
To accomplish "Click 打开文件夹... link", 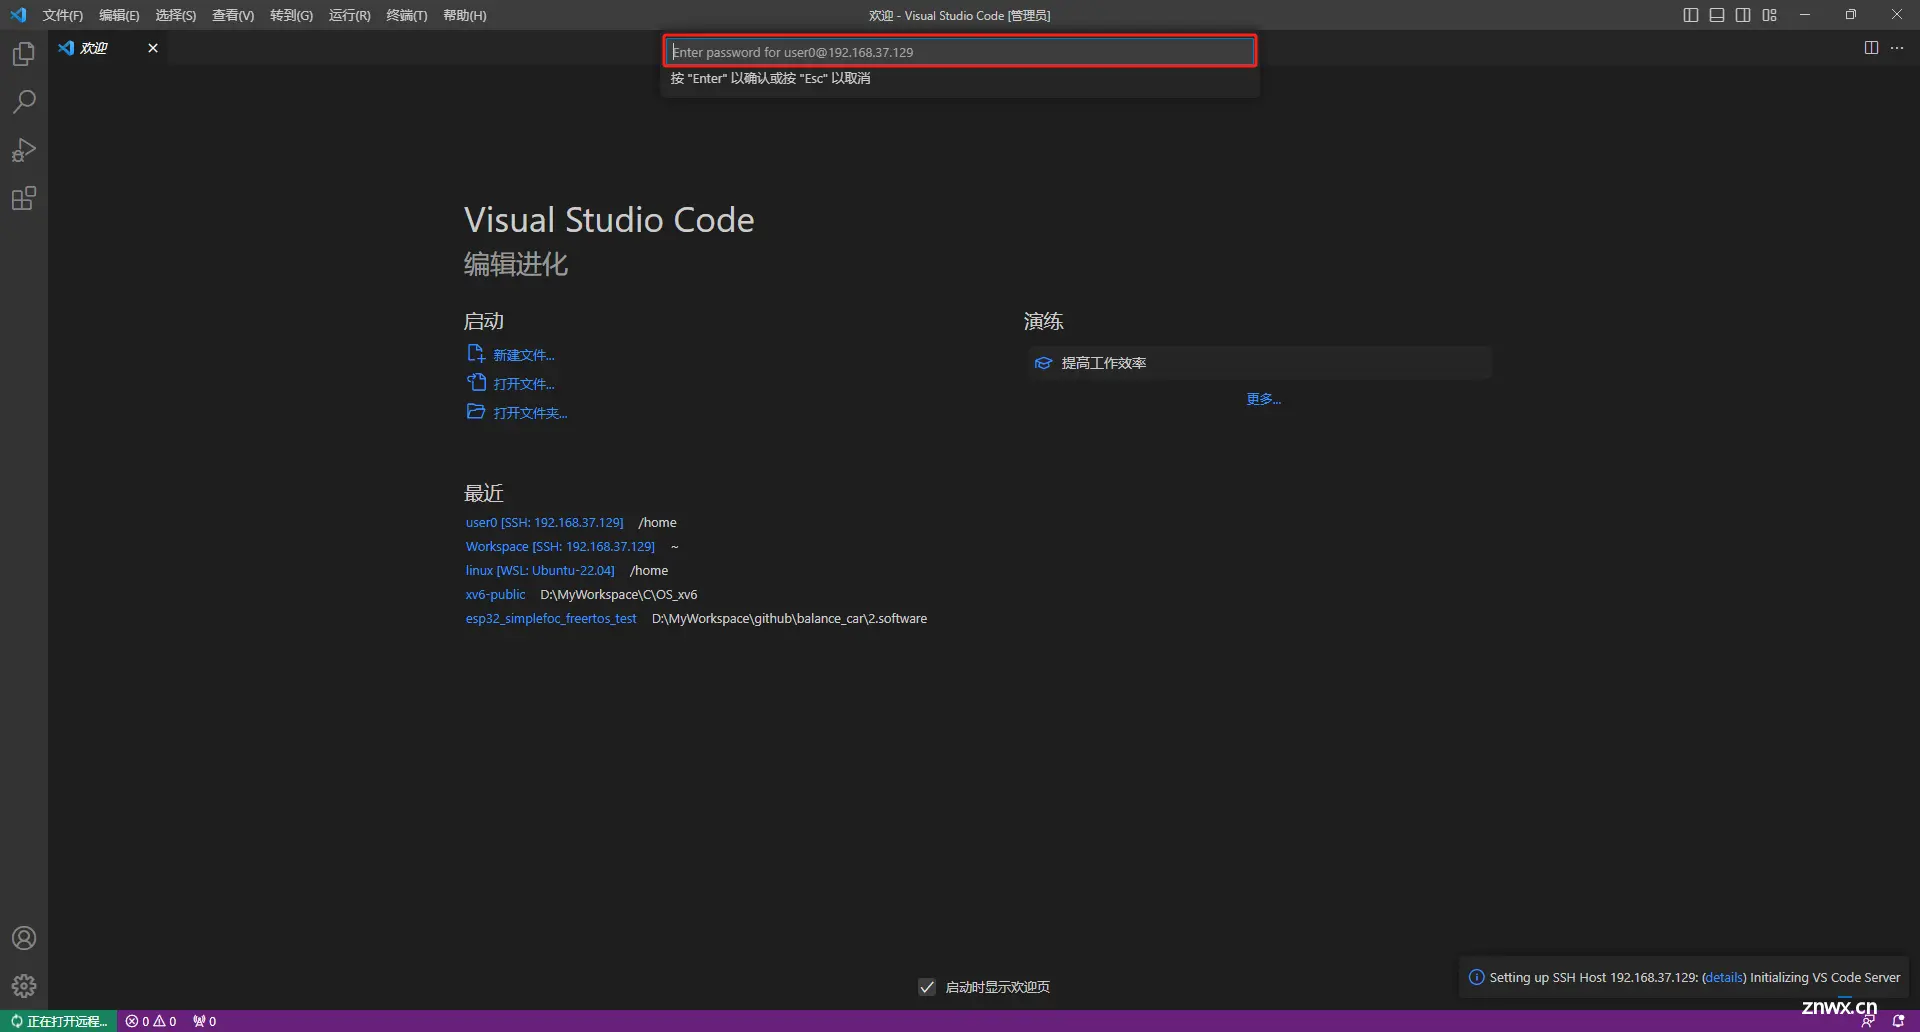I will click(x=530, y=413).
